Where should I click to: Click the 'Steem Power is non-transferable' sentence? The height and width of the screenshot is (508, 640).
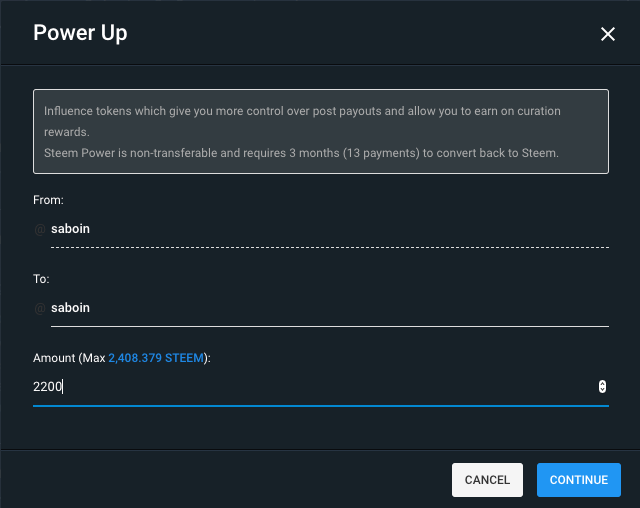point(301,153)
